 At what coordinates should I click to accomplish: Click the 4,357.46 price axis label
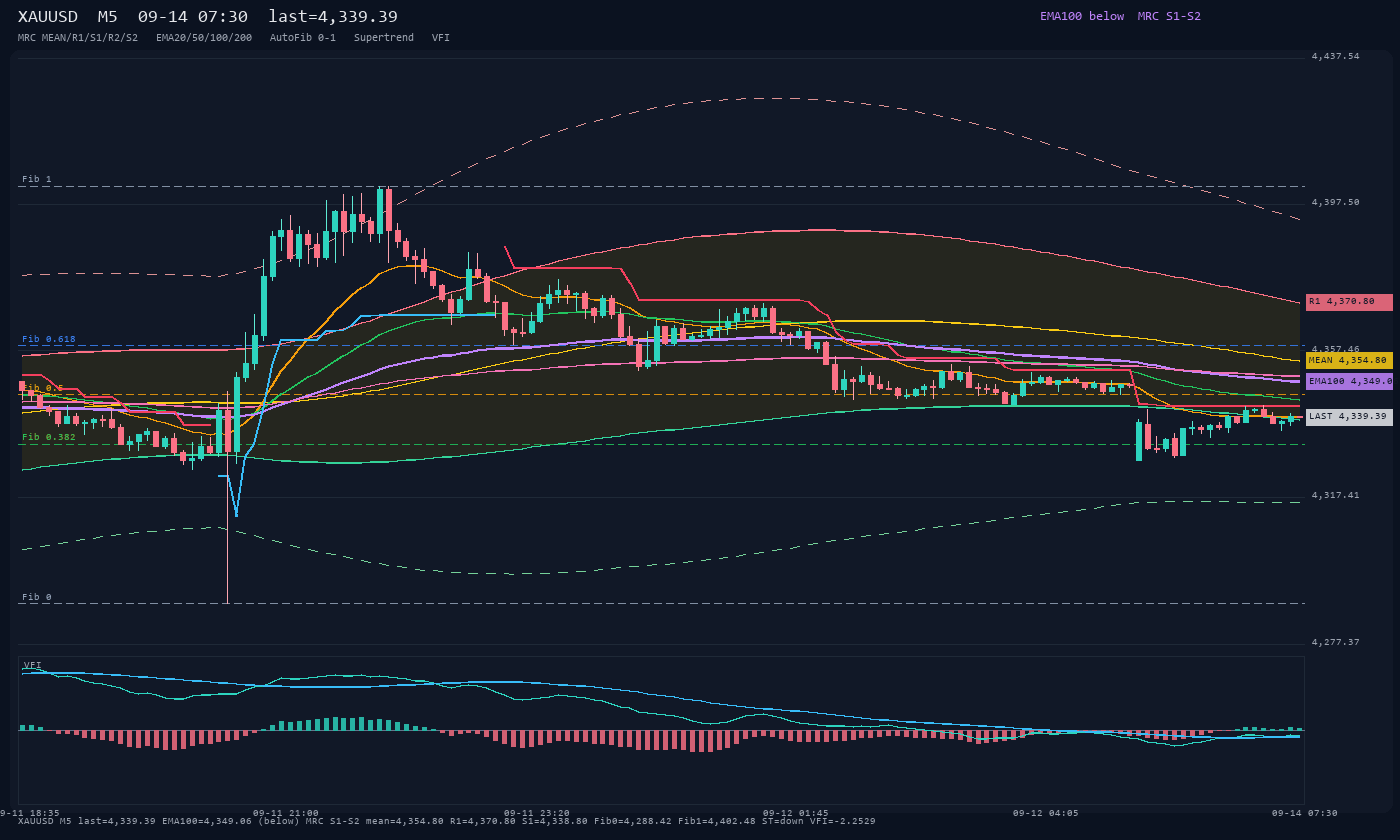1335,349
